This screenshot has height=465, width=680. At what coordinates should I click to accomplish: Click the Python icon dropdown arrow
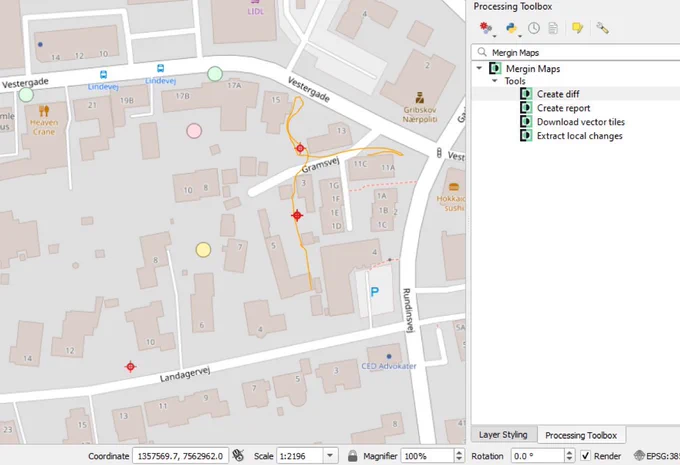click(520, 36)
